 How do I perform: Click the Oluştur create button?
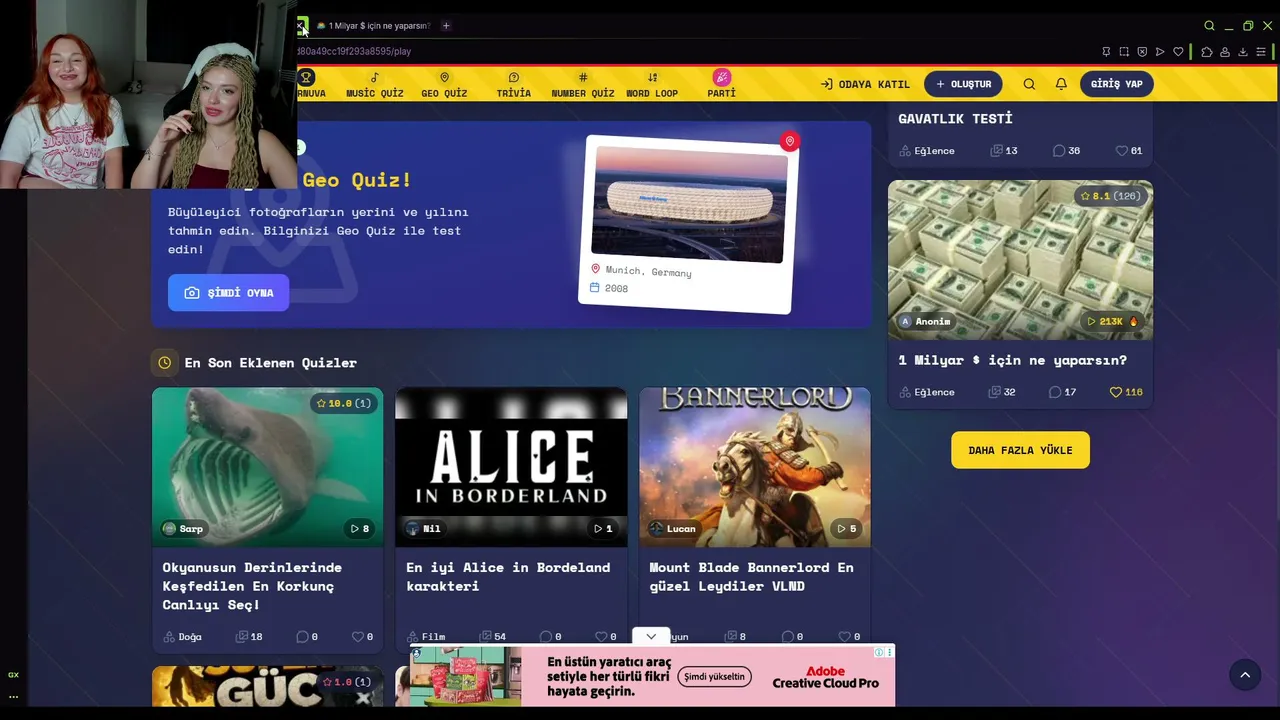click(x=963, y=84)
